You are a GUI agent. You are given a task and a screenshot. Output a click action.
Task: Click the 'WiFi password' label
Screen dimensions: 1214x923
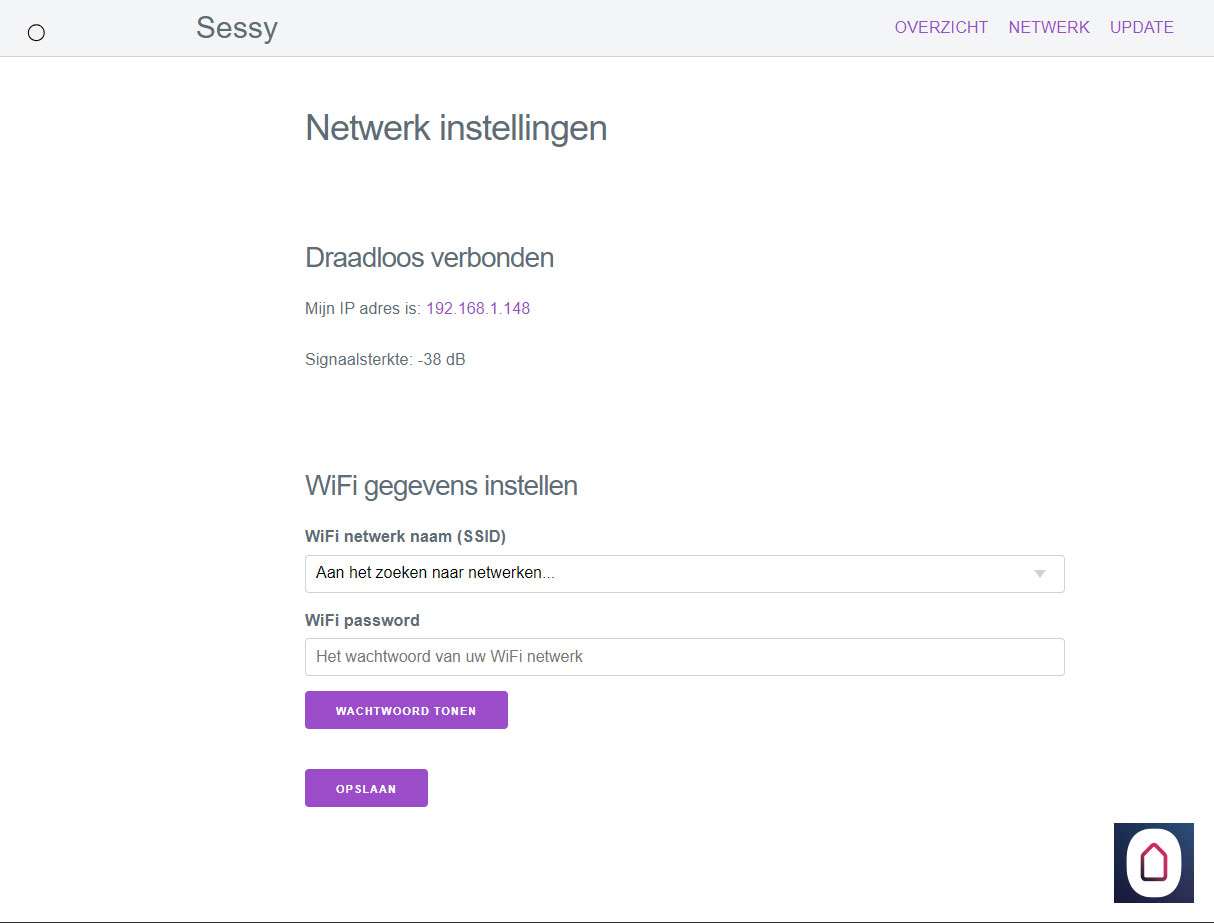362,621
